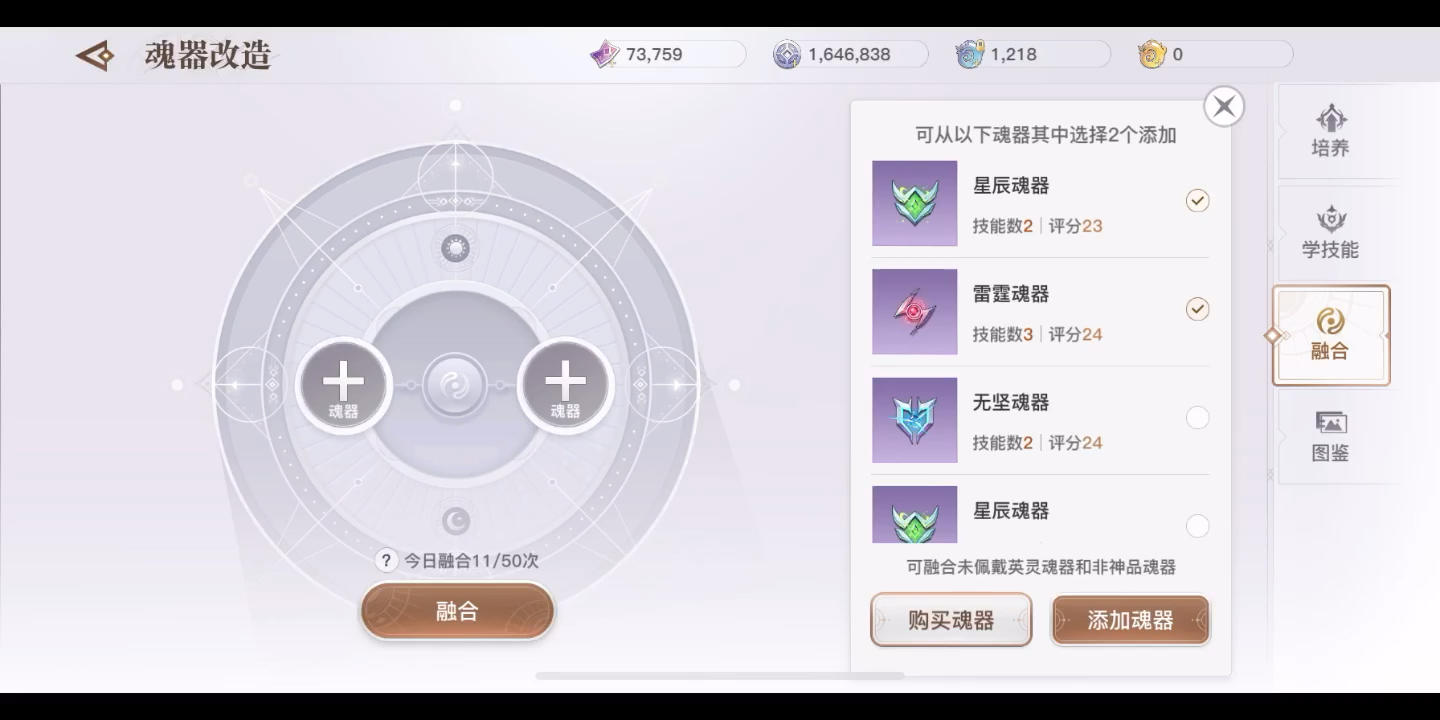Select the 融合 side tab
The height and width of the screenshot is (720, 1440).
click(x=1331, y=335)
